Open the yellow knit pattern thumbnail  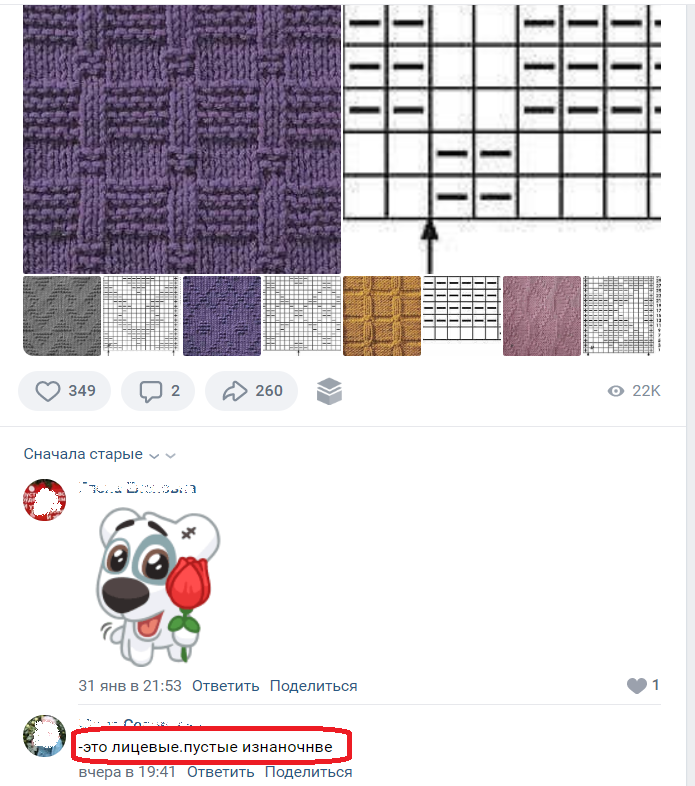tap(382, 316)
